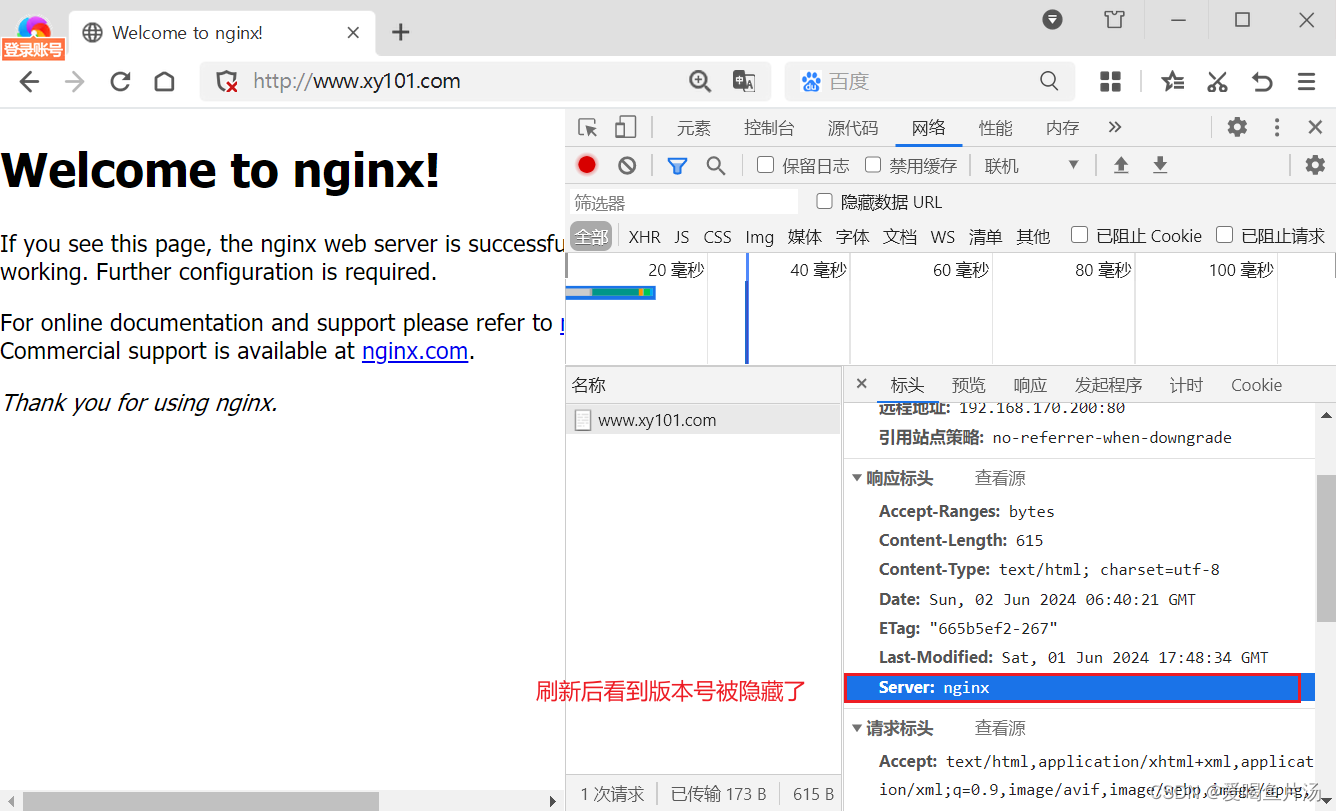Switch to the 控制台 tab
Screen dimensions: 1336x811
[769, 127]
